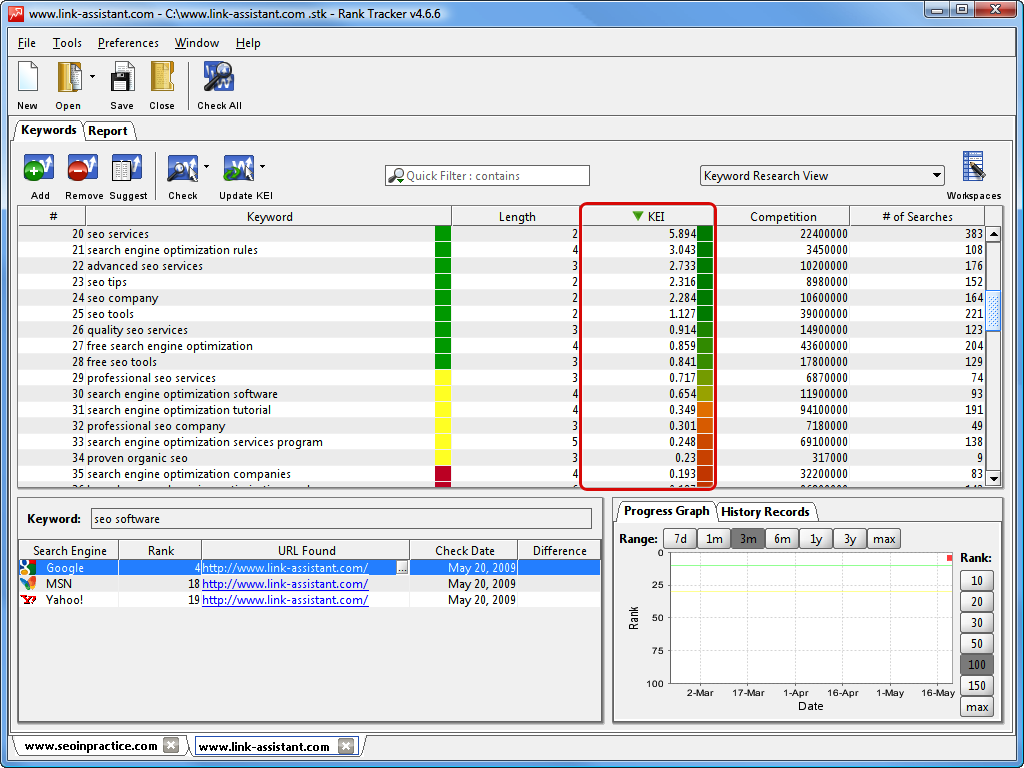Screen dimensions: 1024x768
Task: Click the ellipsis button beside Google URL
Action: tap(402, 568)
